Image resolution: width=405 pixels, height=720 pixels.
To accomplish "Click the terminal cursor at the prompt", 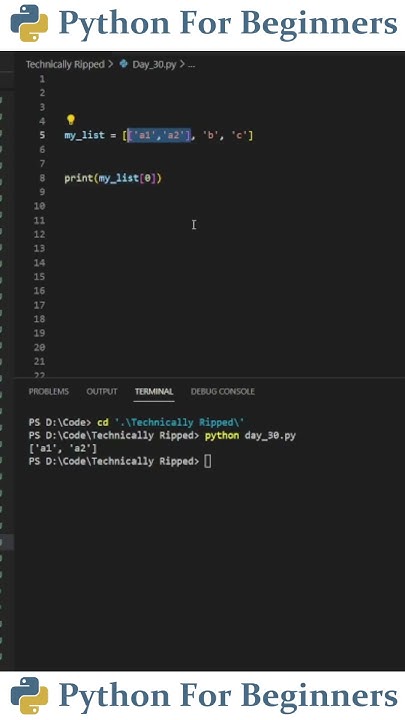I will click(x=208, y=461).
